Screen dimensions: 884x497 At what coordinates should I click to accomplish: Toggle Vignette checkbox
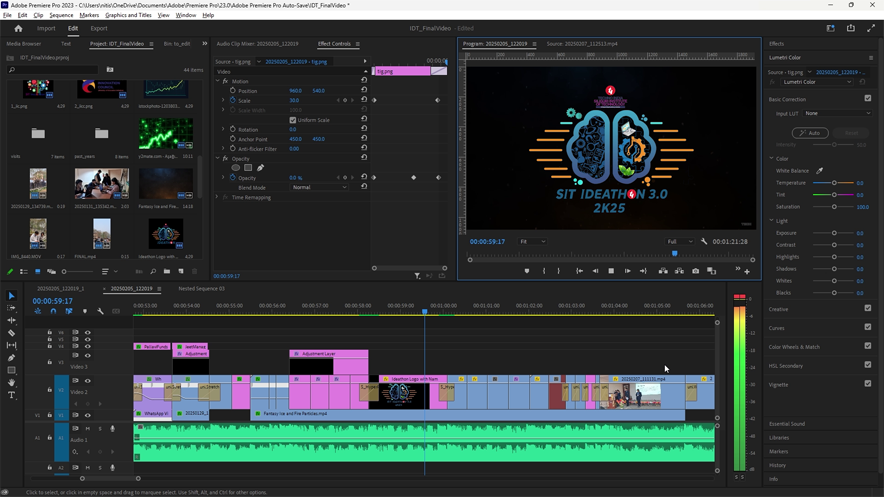(x=868, y=384)
